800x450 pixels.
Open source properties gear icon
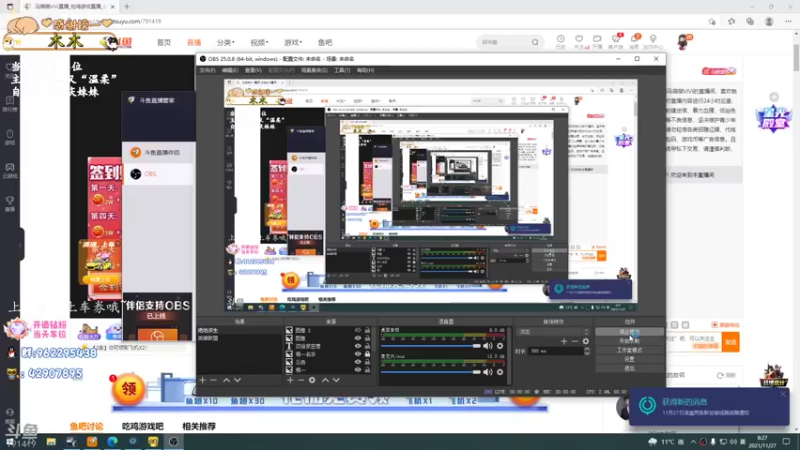tap(312, 380)
